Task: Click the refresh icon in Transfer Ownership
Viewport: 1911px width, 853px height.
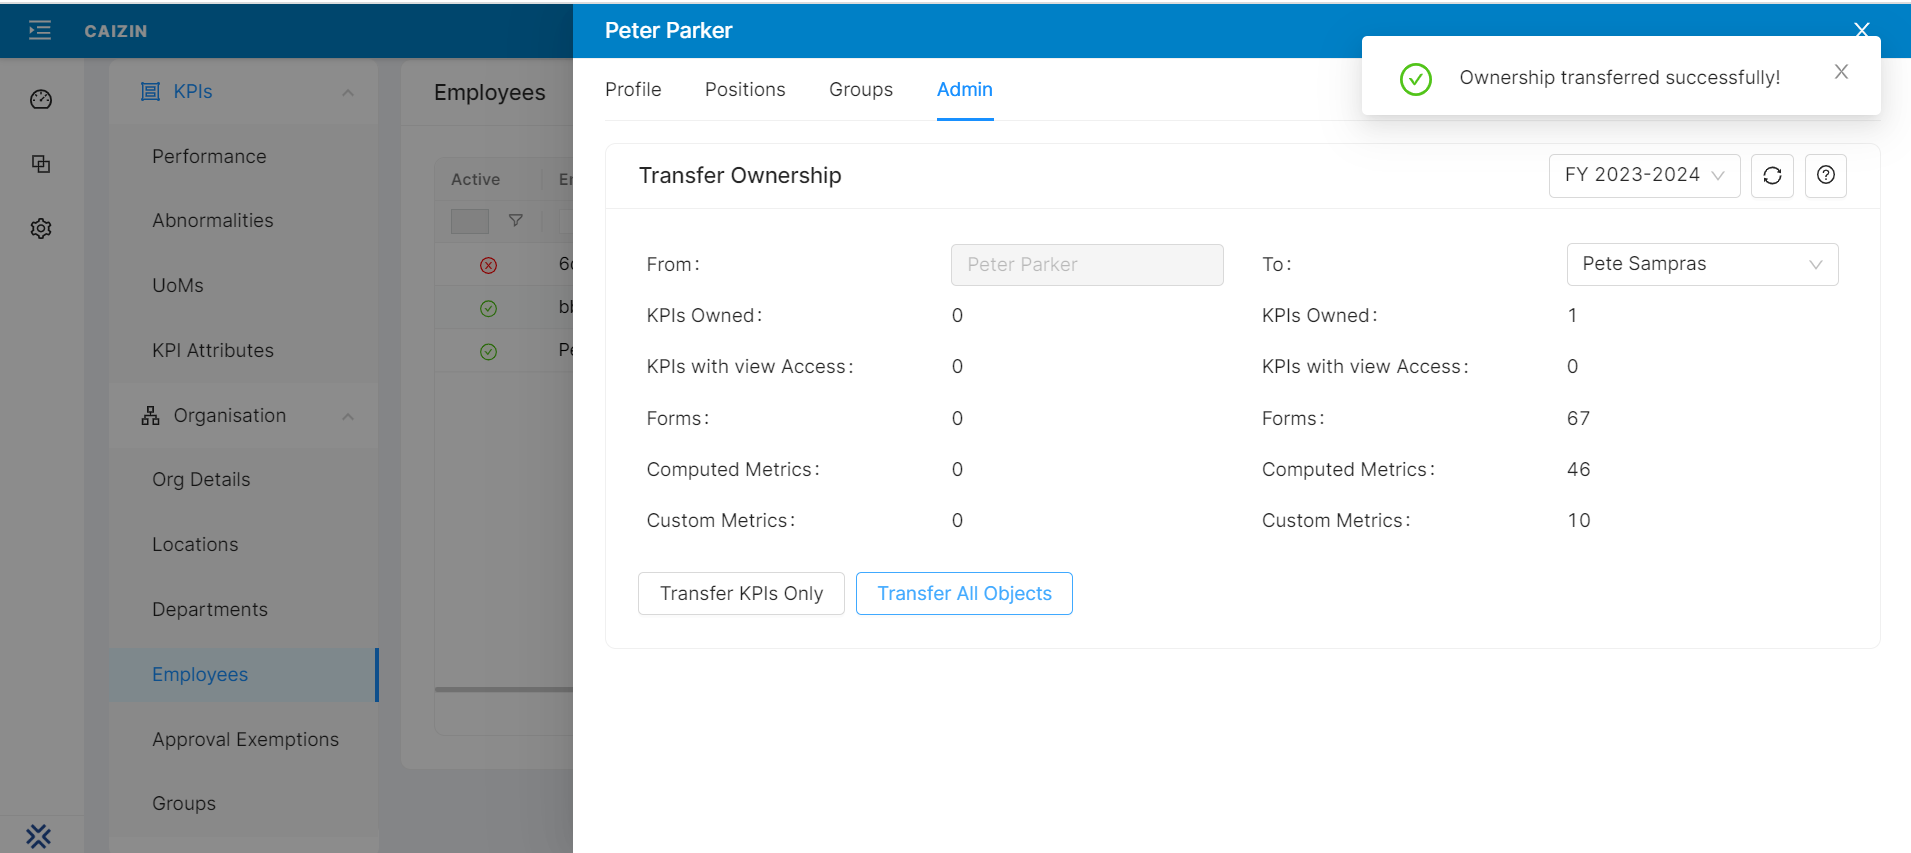Action: click(1772, 176)
